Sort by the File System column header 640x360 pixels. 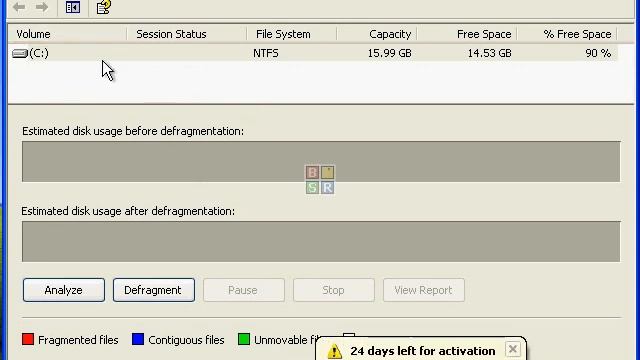(291, 34)
